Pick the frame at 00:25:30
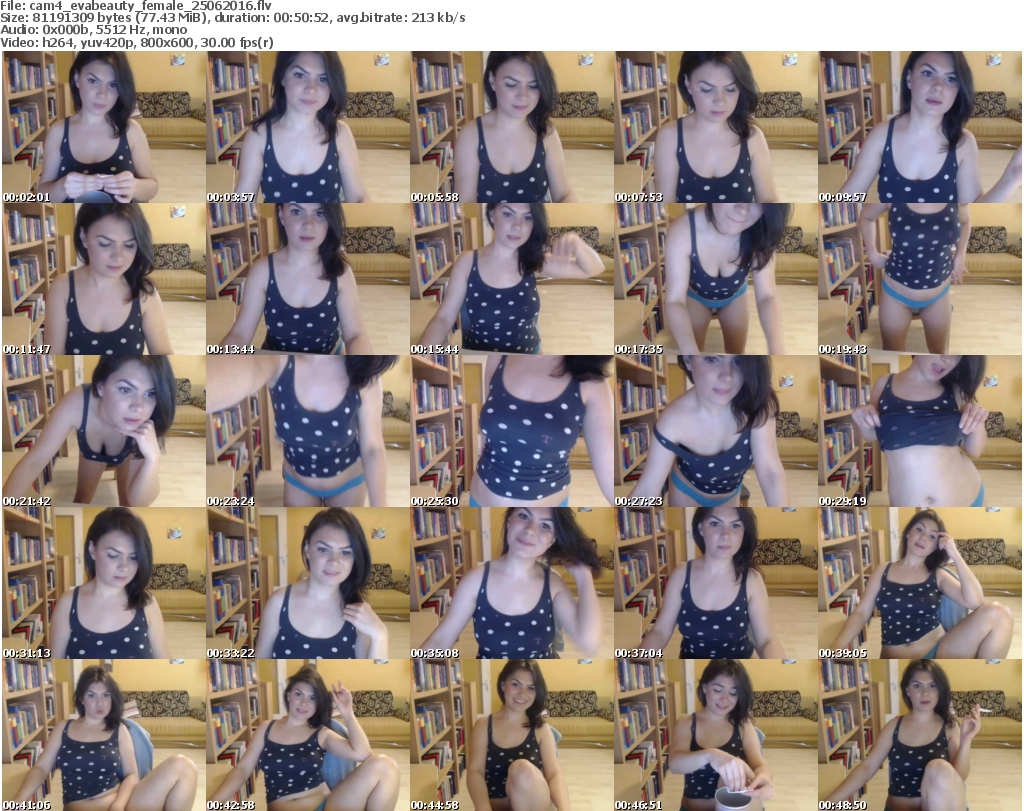The height and width of the screenshot is (811, 1024). [512, 431]
